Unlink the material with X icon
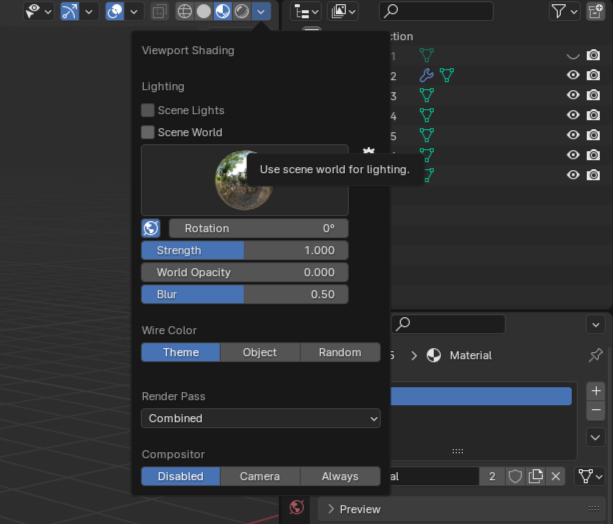 [556, 476]
